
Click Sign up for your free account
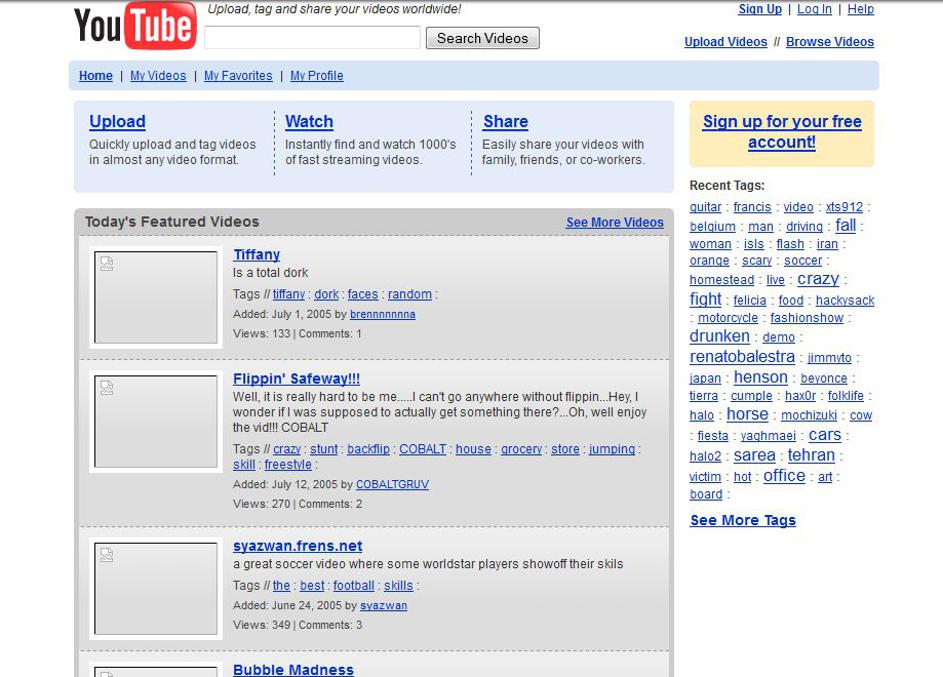click(x=781, y=132)
